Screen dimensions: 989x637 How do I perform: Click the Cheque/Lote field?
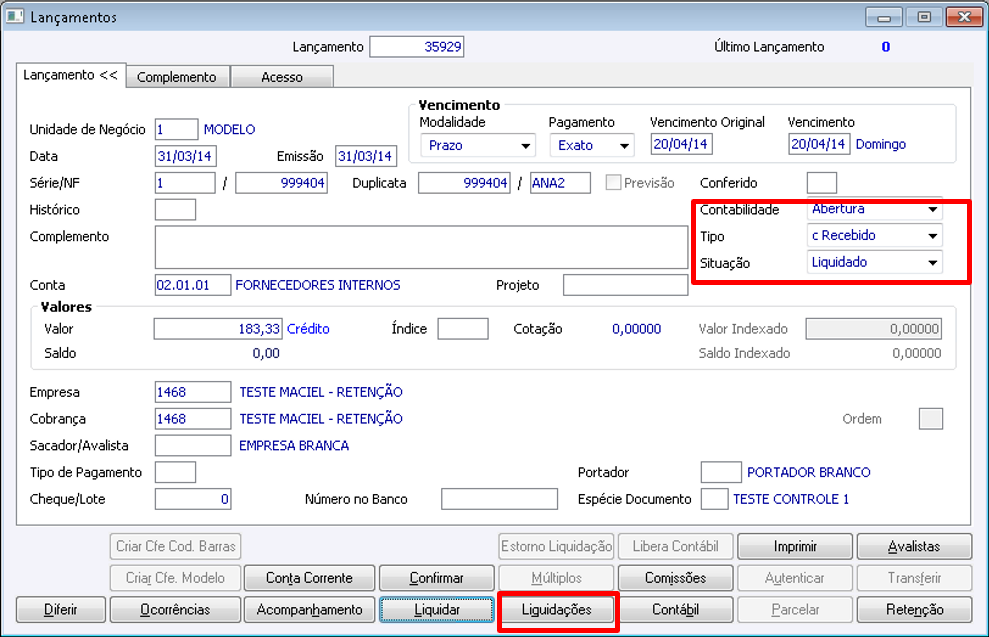tap(193, 499)
